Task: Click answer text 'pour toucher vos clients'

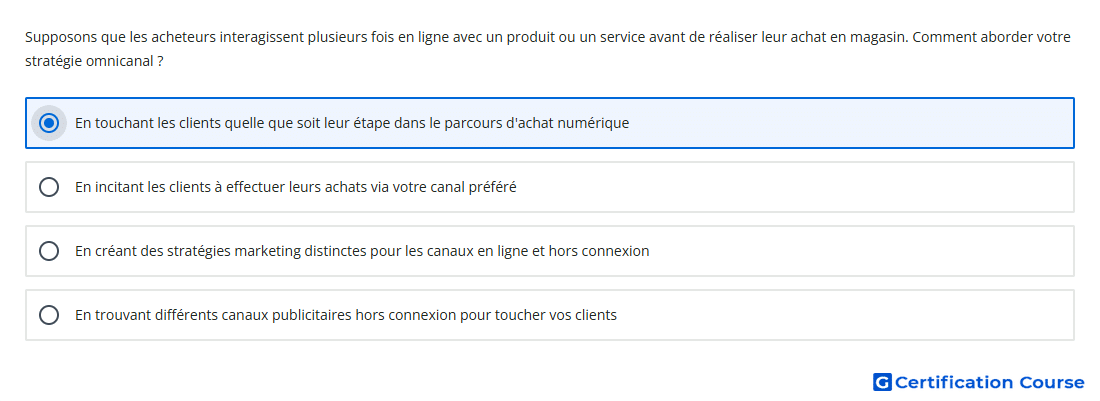Action: tap(346, 315)
